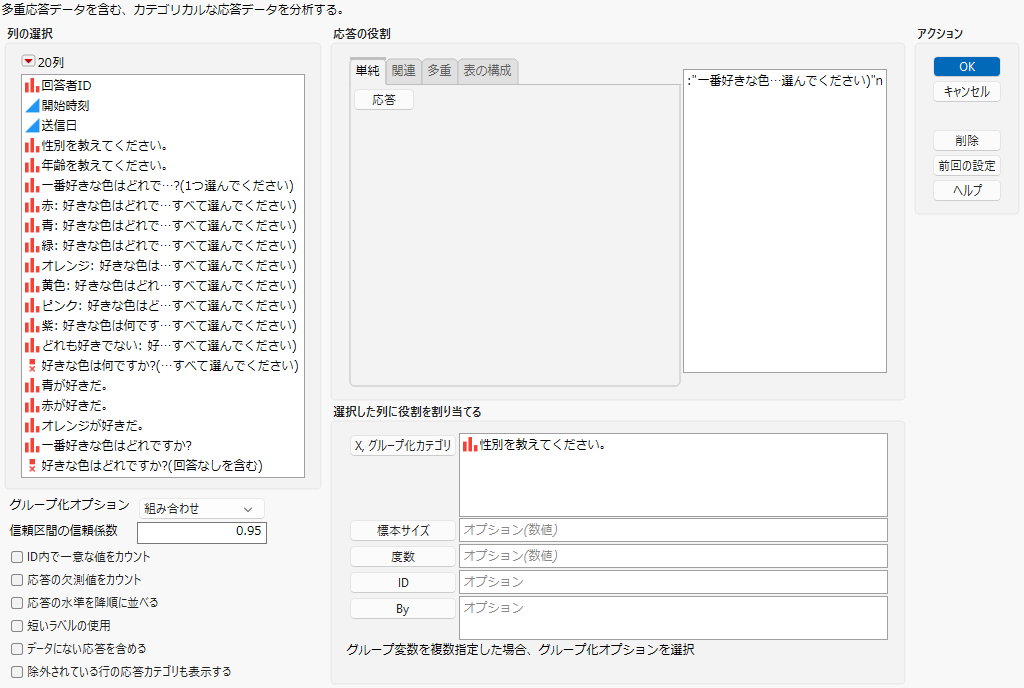Select 性別を教えてください。 in the column list
This screenshot has height=688, width=1024.
pos(104,146)
